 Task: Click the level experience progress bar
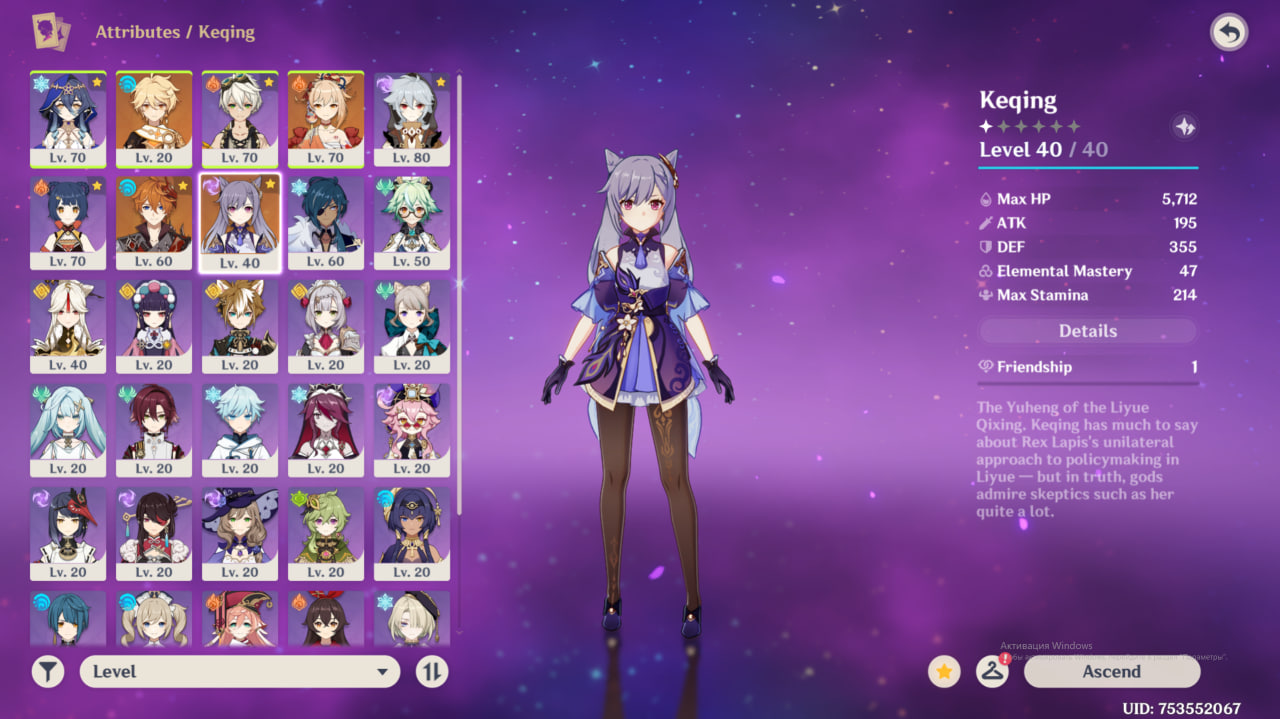(1087, 168)
